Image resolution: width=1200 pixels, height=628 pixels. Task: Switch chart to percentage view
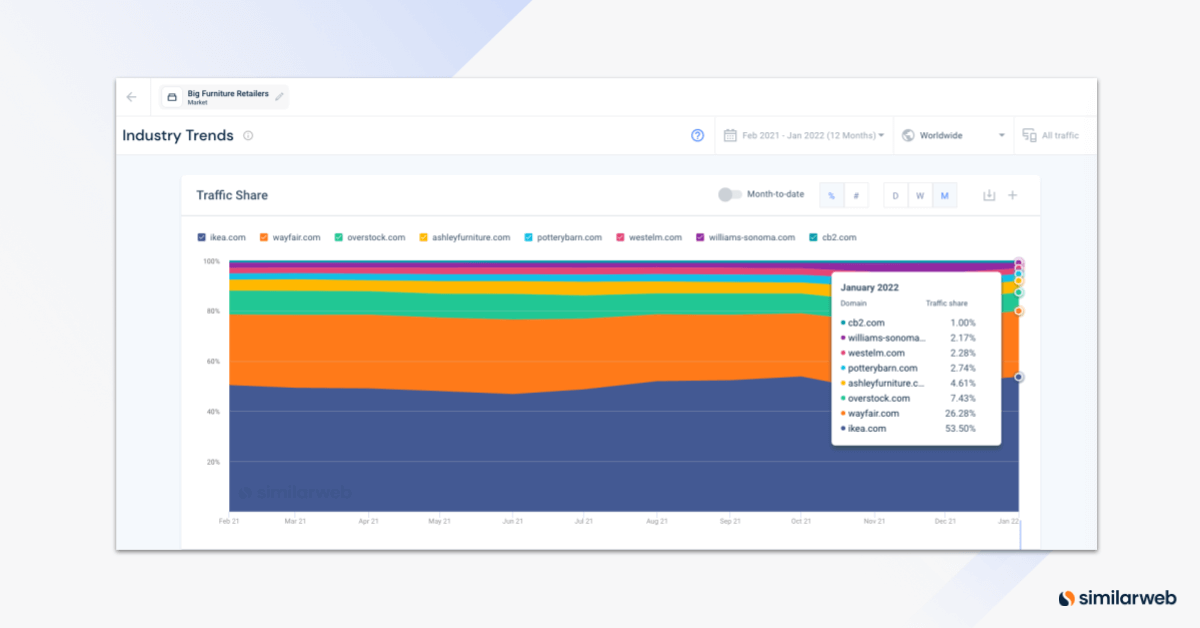(831, 195)
